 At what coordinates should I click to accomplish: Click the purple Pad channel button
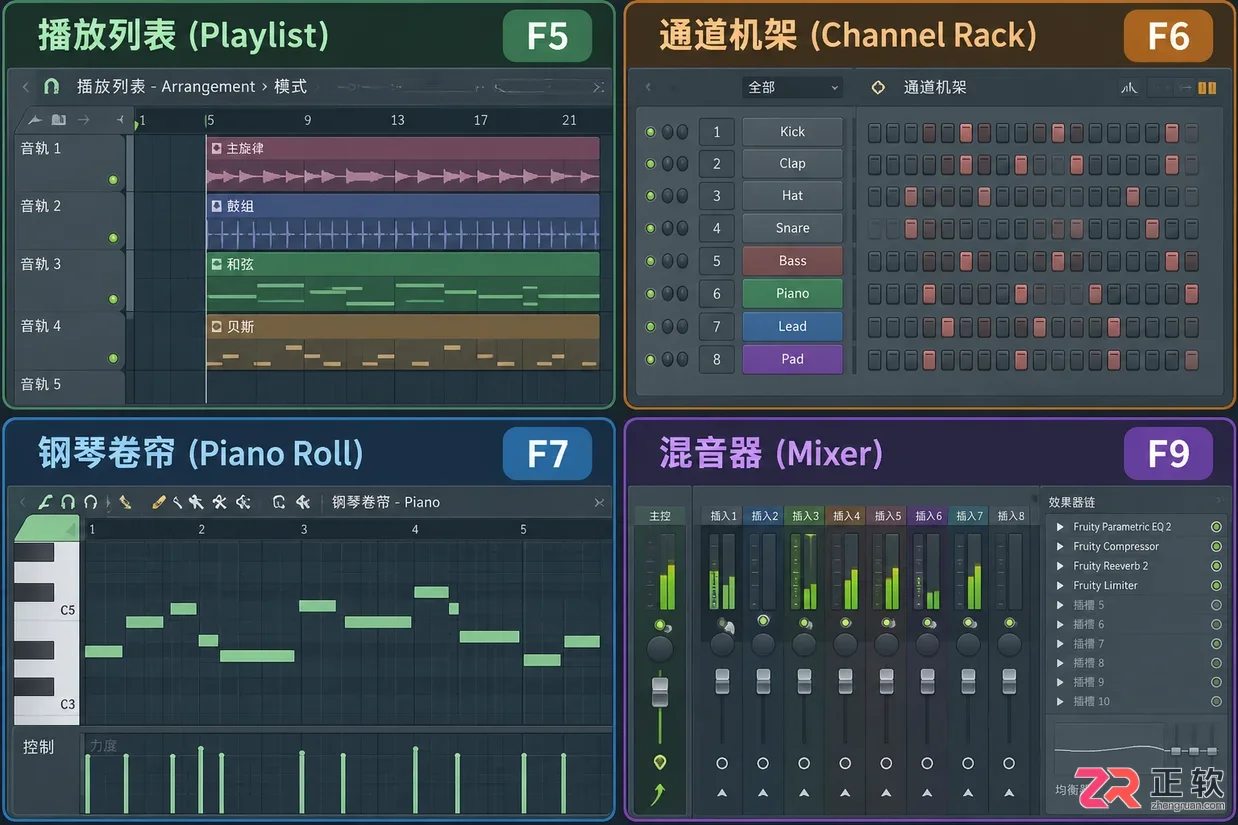tap(792, 359)
